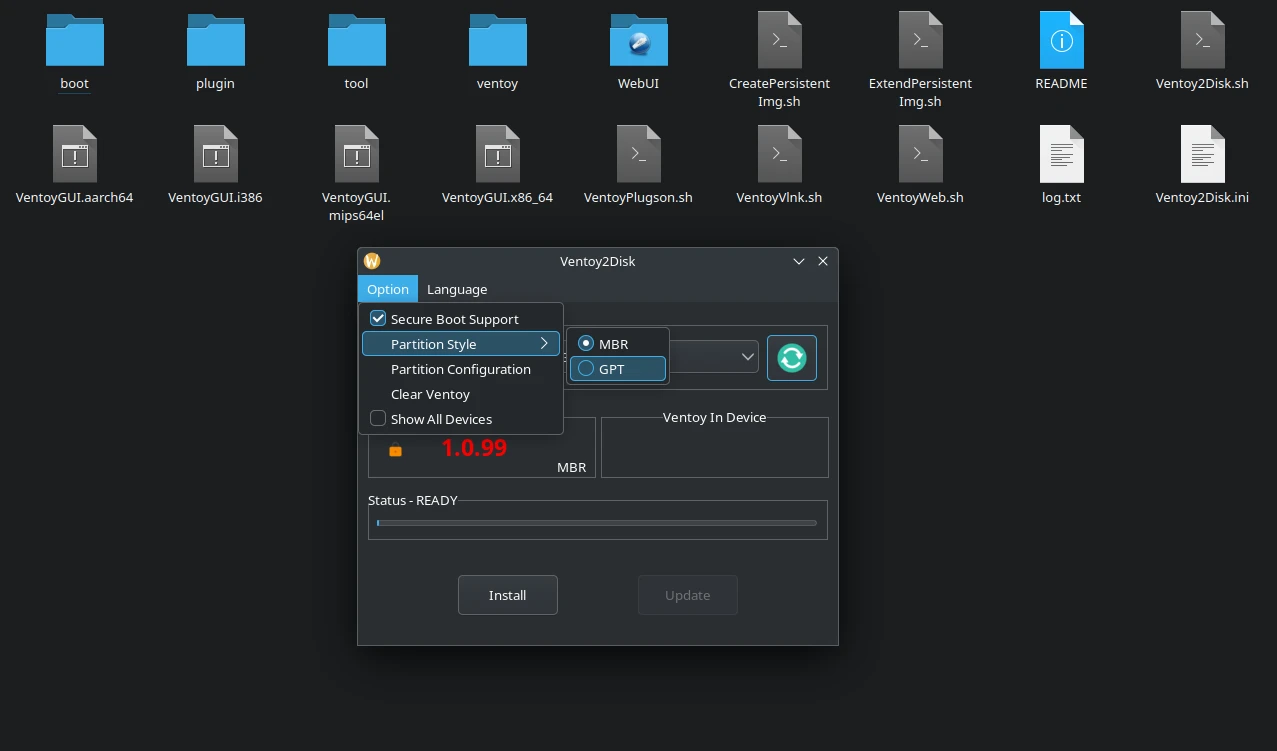Click the green refresh devices icon
The height and width of the screenshot is (751, 1277).
(x=792, y=357)
